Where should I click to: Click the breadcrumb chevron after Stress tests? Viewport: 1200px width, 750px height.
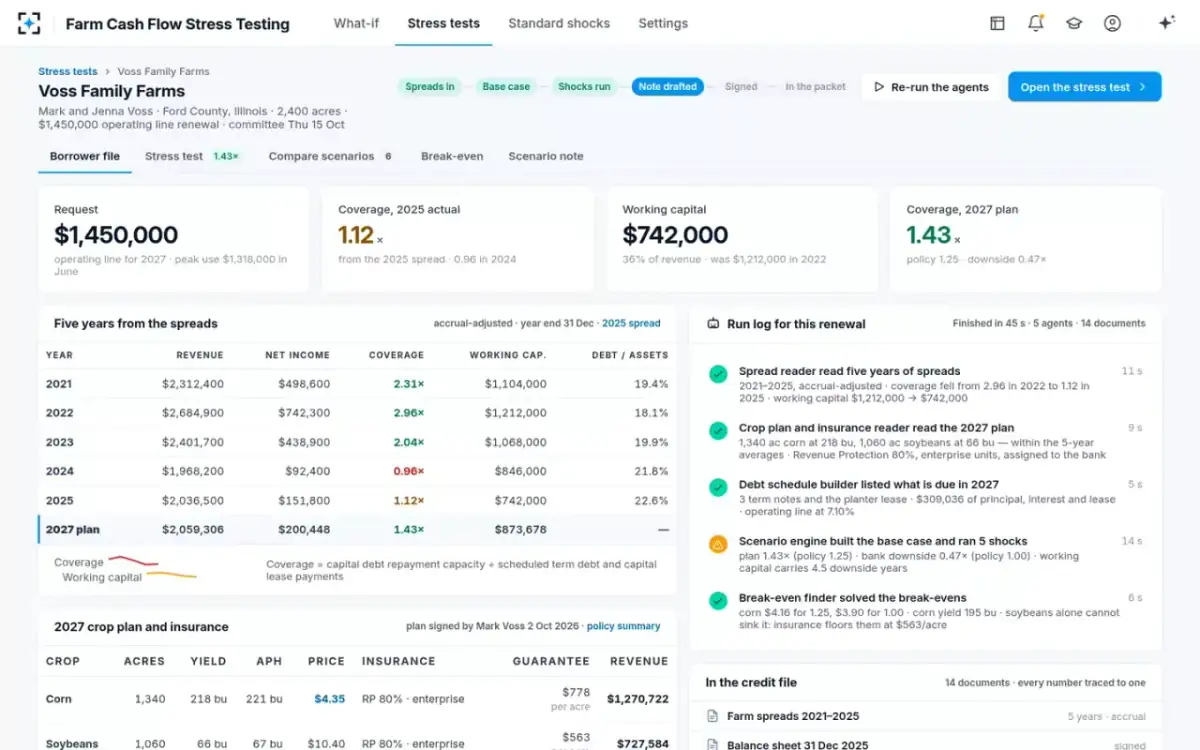point(107,72)
